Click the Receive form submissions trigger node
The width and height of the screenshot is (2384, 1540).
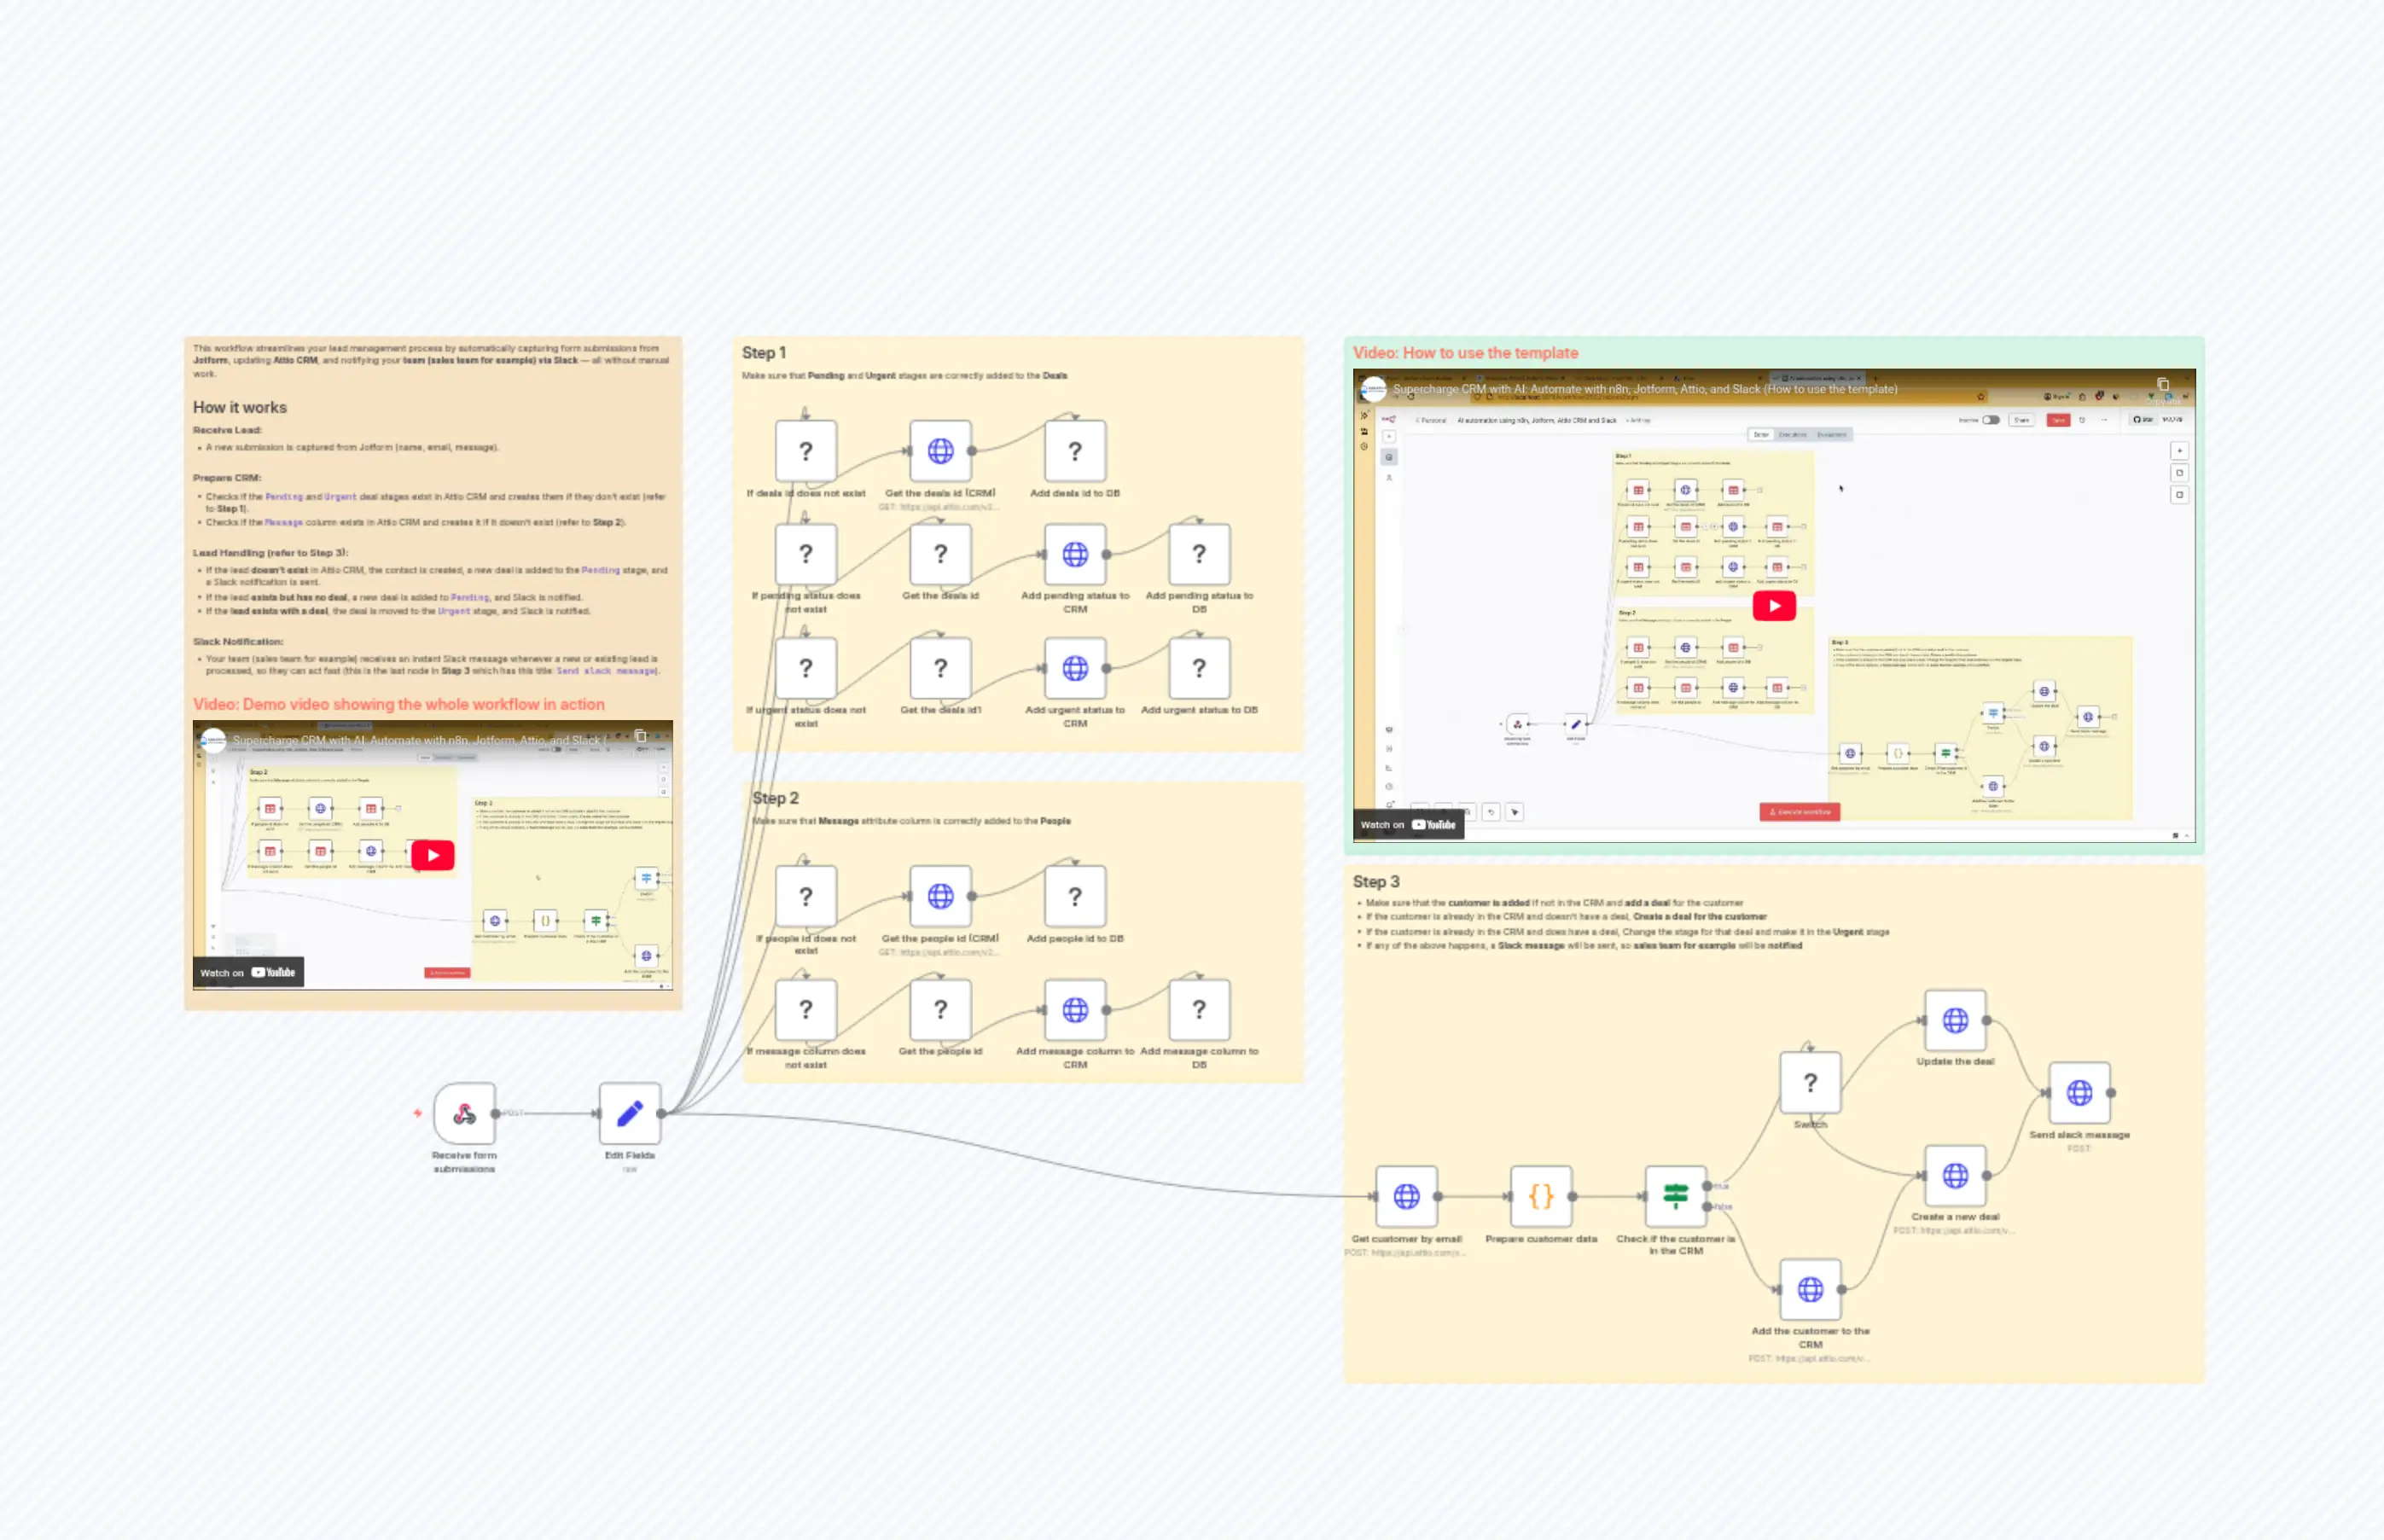point(464,1113)
